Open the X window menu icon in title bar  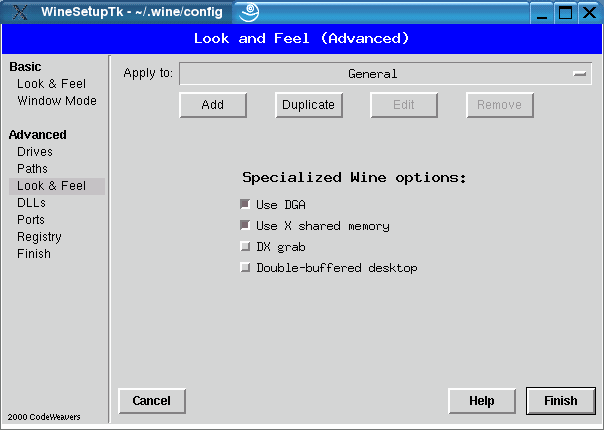(19, 12)
